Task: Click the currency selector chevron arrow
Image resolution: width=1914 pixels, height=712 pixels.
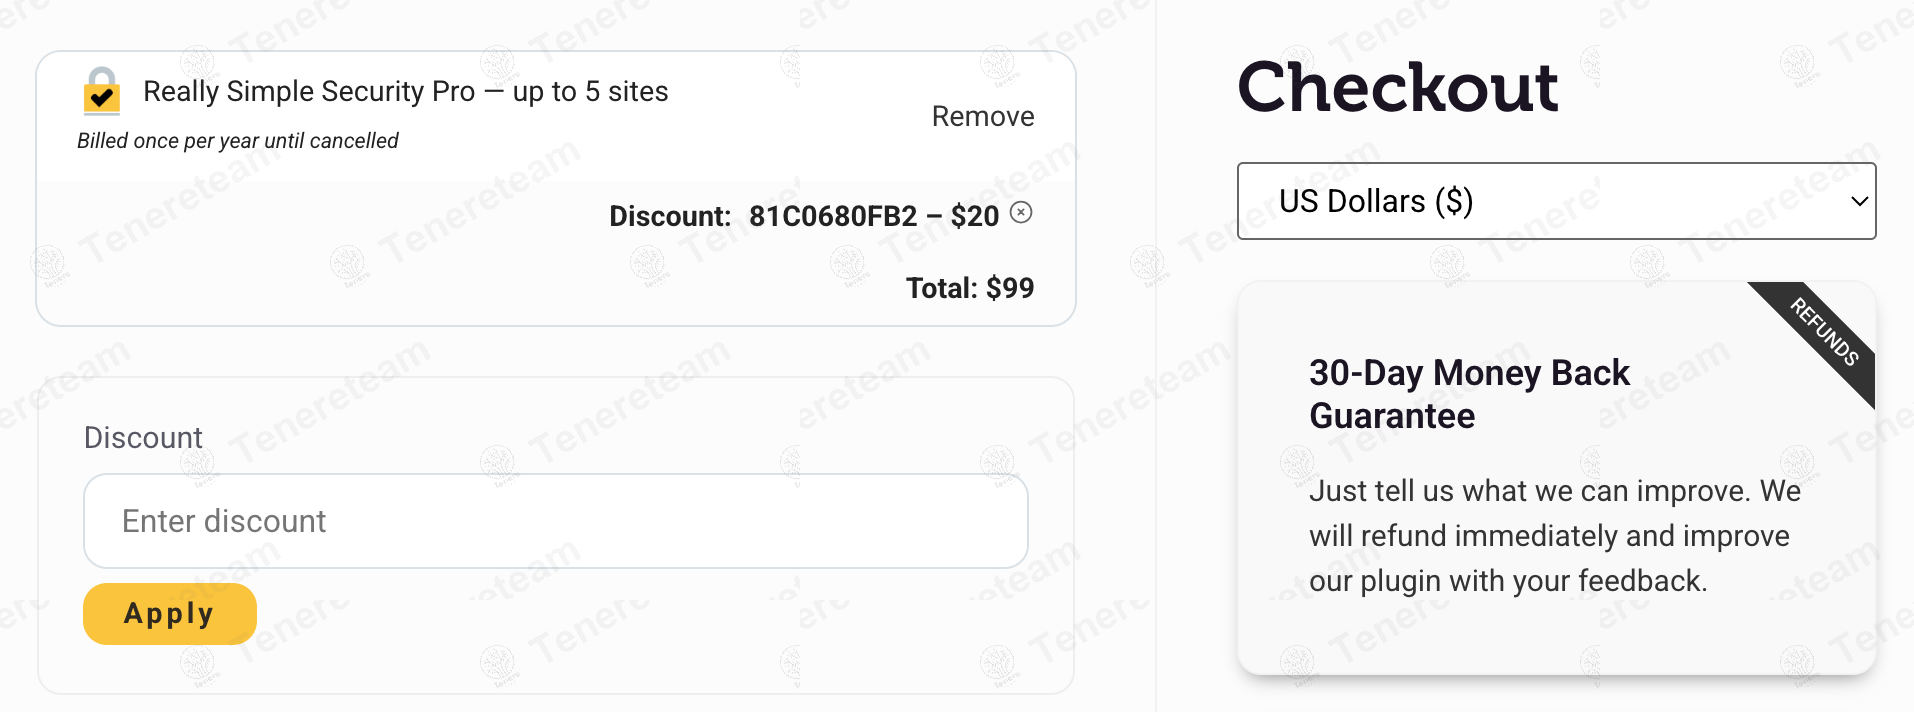Action: pos(1859,201)
